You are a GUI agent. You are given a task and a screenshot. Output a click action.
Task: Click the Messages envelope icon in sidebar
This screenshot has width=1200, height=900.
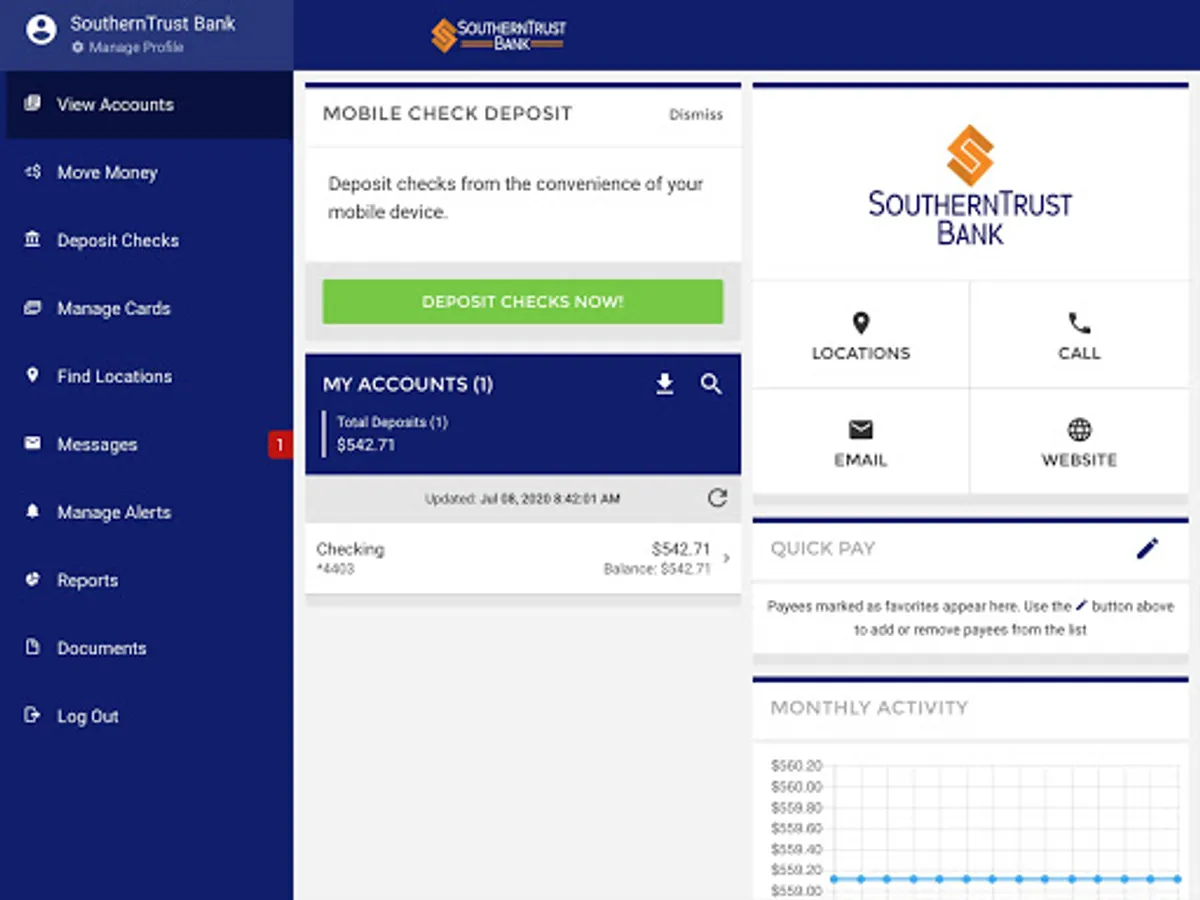[33, 443]
